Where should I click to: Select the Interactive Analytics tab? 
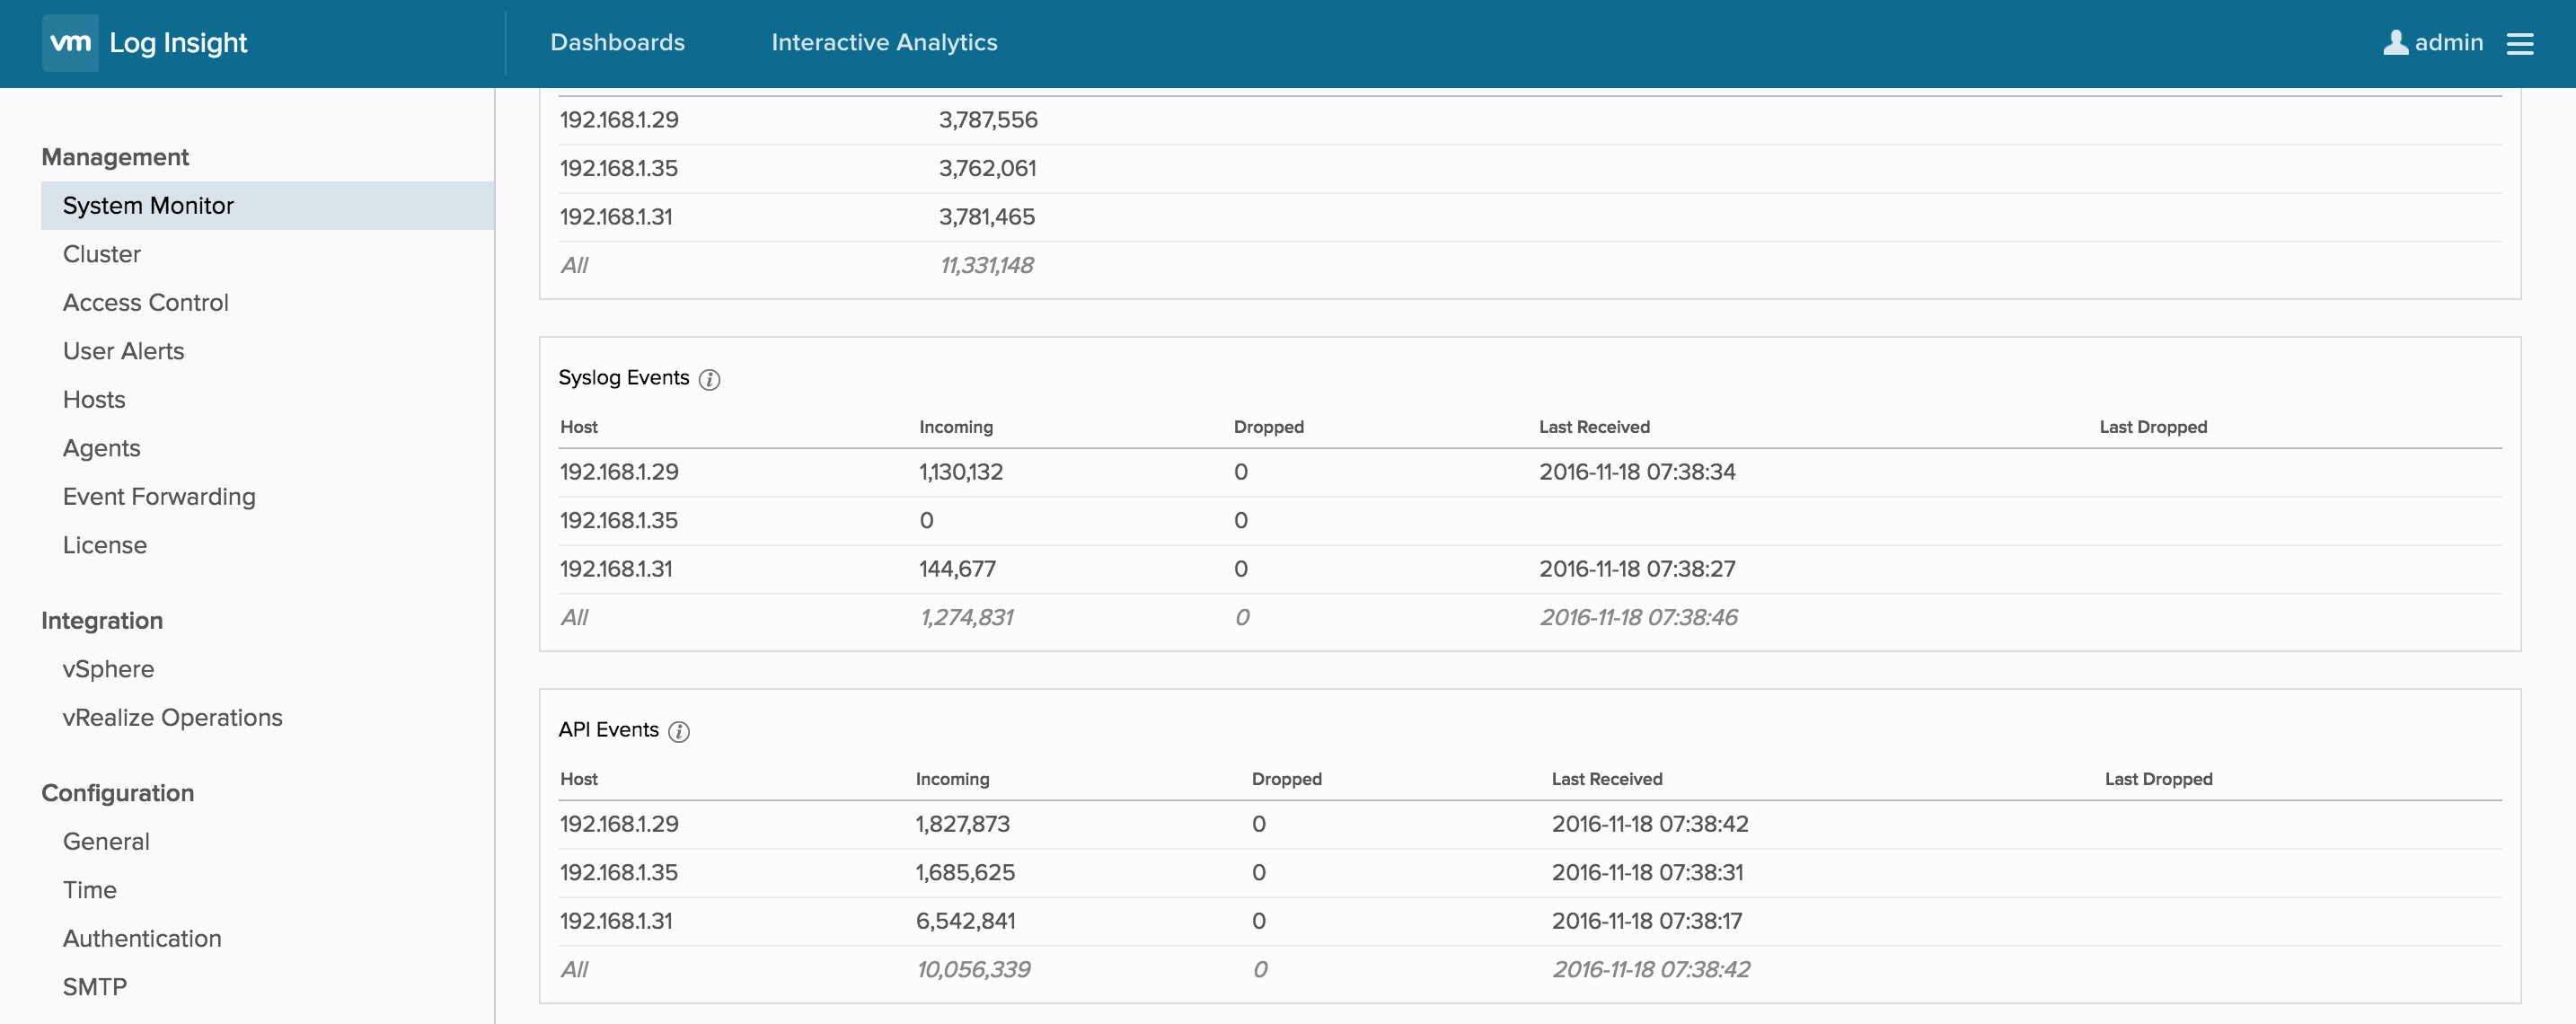[884, 43]
